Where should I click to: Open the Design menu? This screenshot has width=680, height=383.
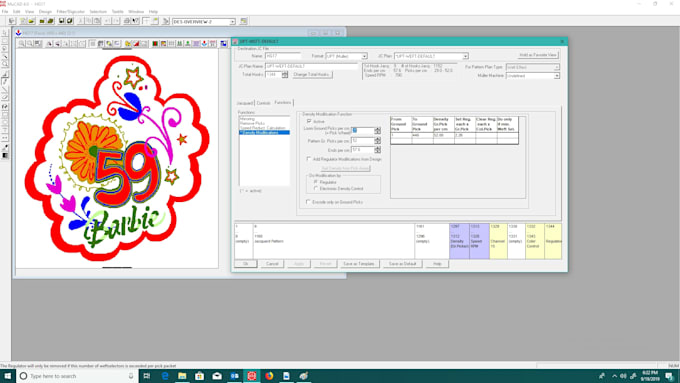pos(45,12)
